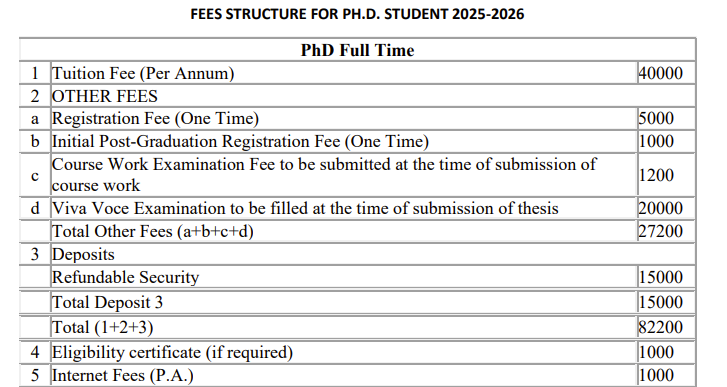Click the Refundable Security row label
The image size is (727, 387).
pyautogui.click(x=126, y=277)
